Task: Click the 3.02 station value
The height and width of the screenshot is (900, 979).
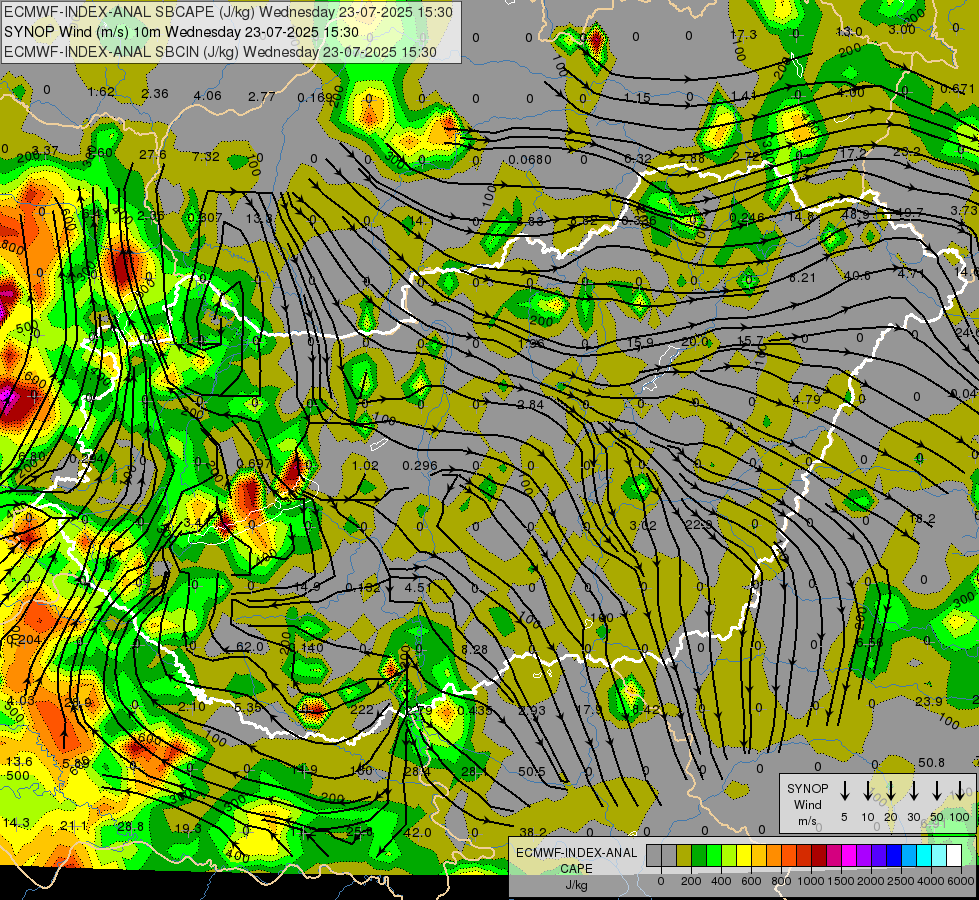Action: point(643,525)
